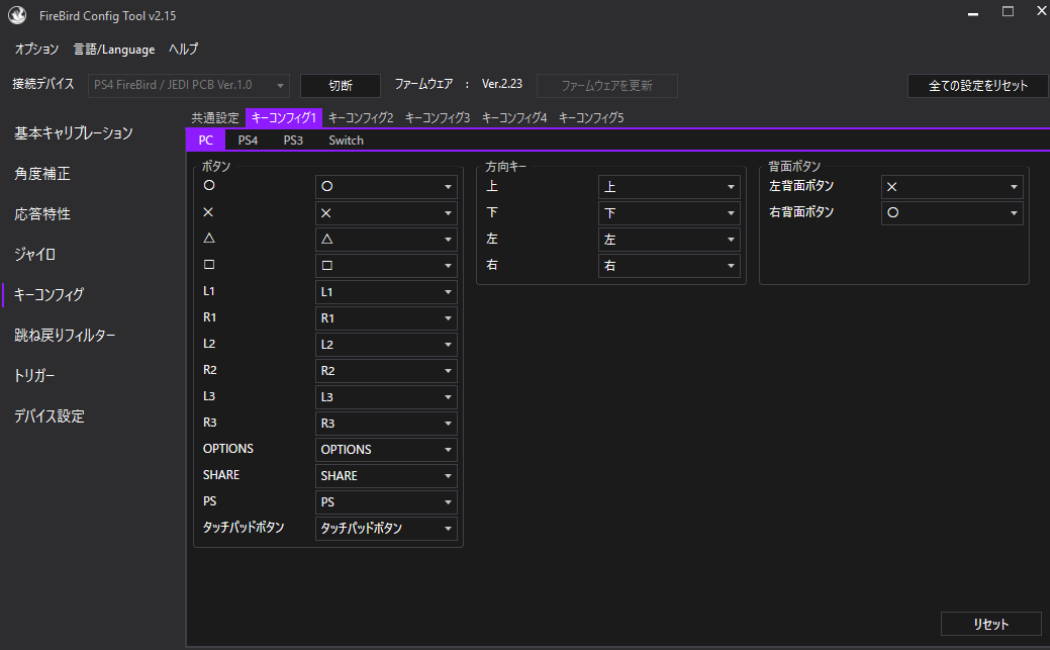1050x650 pixels.
Task: Open the 言語/Language menu
Action: 114,49
